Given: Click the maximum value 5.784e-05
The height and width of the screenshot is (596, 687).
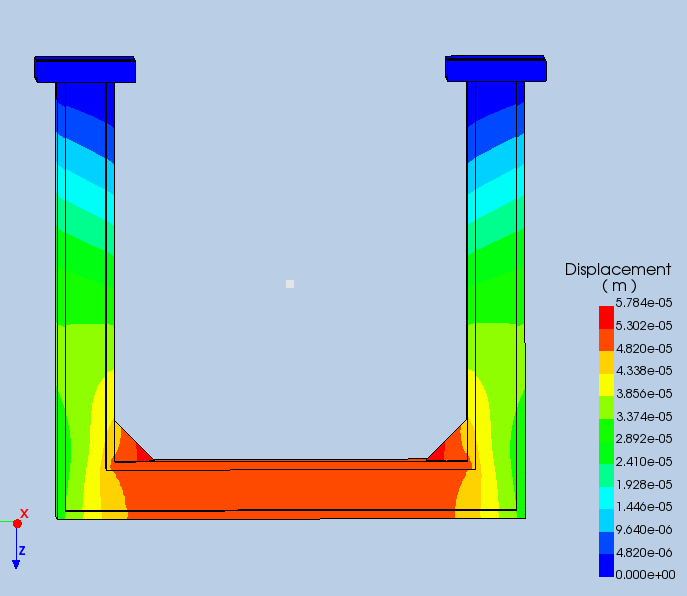Looking at the screenshot, I should pyautogui.click(x=644, y=303).
